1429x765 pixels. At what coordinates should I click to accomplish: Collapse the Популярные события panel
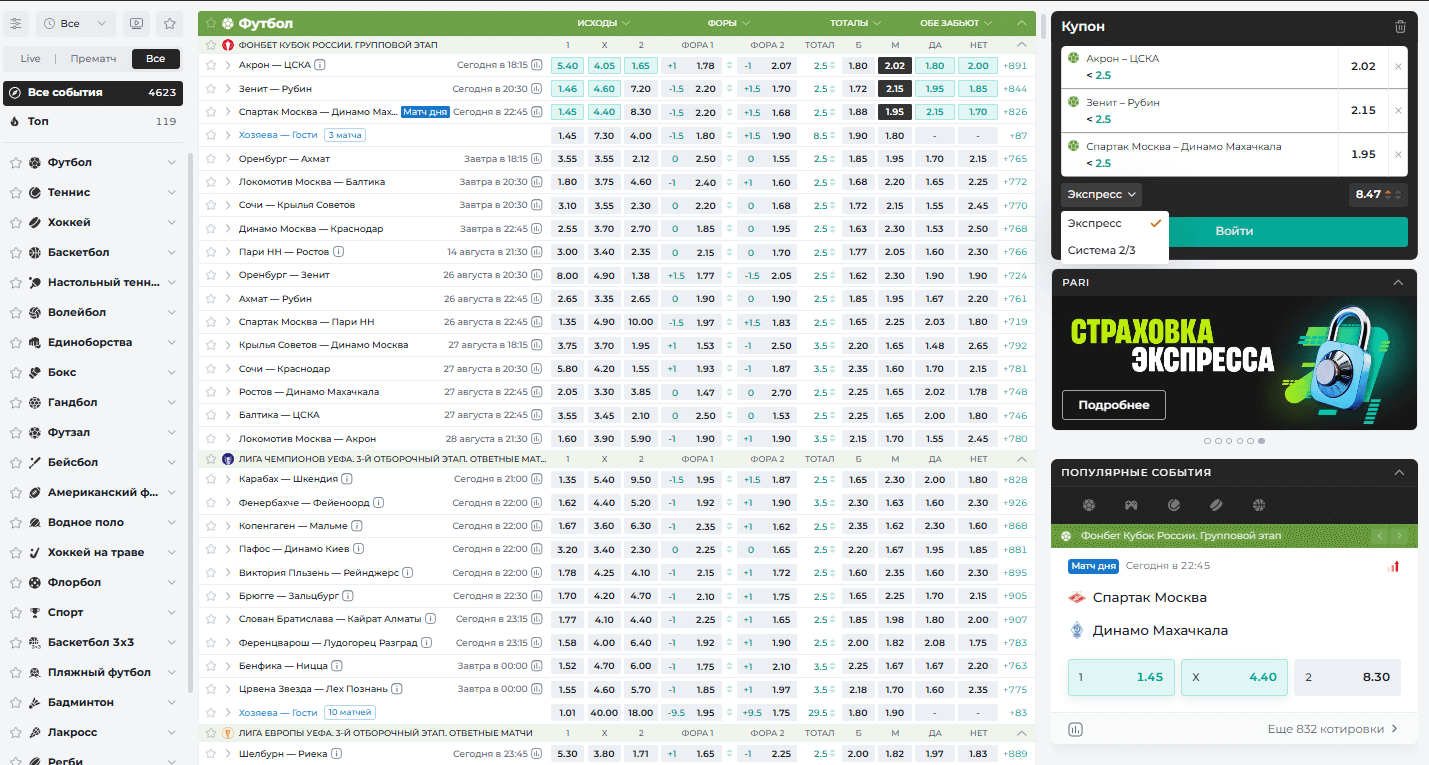click(1398, 472)
